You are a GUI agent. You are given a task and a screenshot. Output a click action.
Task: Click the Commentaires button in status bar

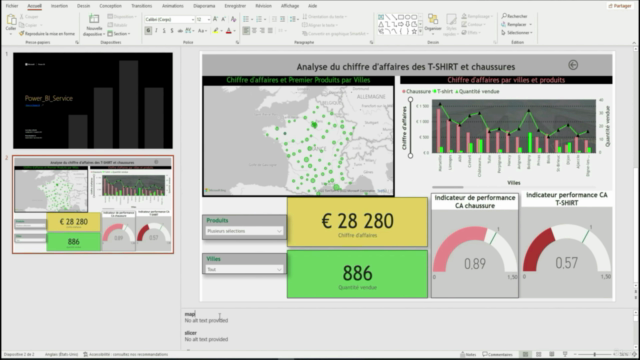click(498, 354)
